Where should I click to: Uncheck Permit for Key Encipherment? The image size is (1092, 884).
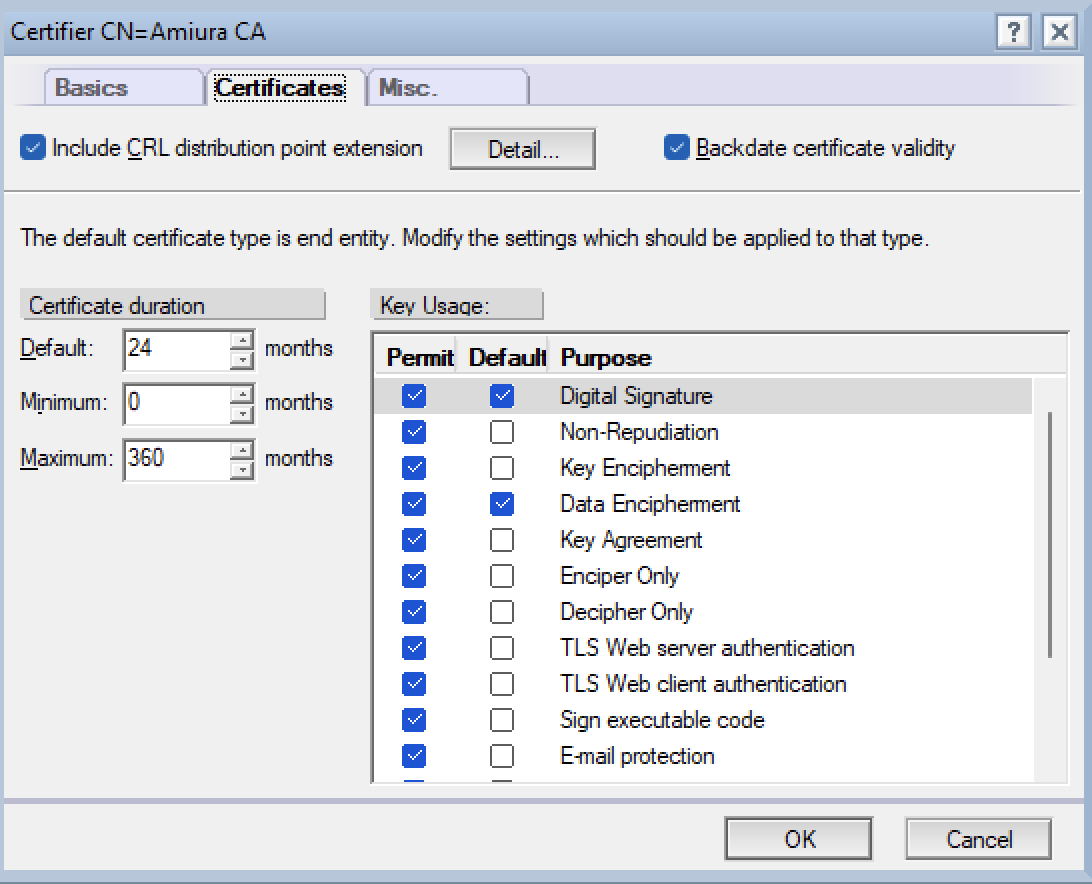click(x=414, y=467)
